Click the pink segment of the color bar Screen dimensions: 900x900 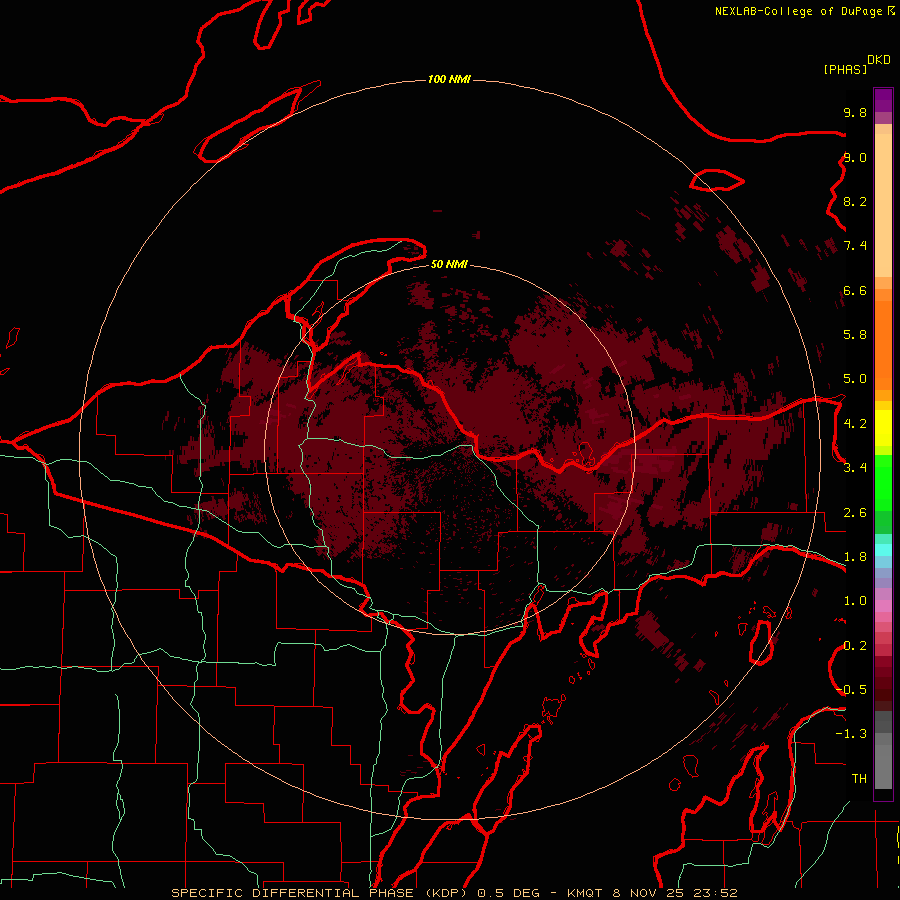[x=883, y=606]
